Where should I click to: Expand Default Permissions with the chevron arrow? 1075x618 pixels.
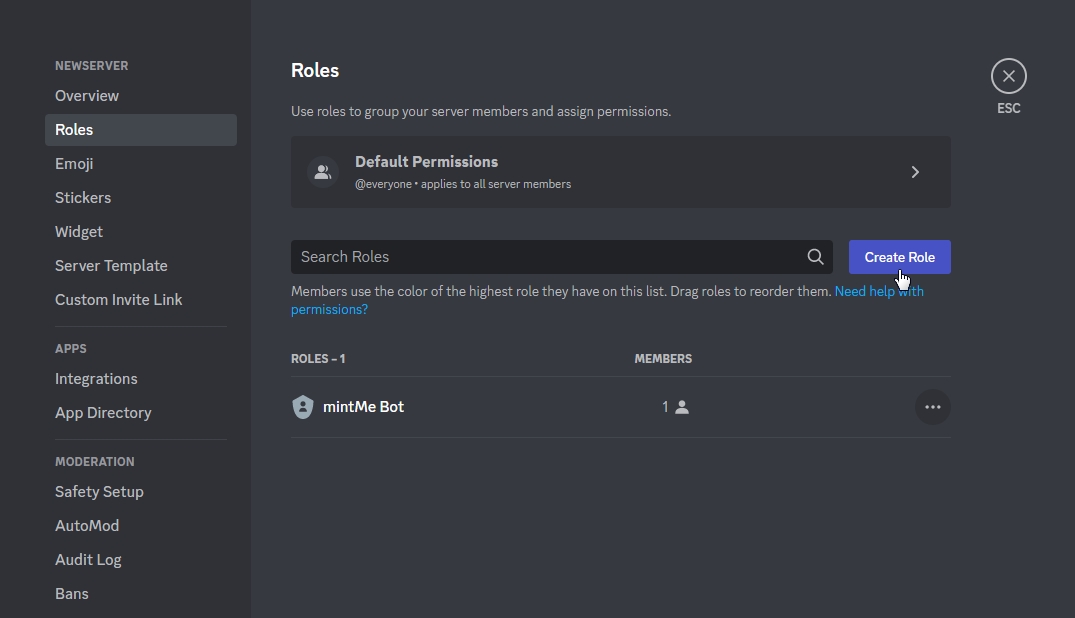click(x=915, y=172)
